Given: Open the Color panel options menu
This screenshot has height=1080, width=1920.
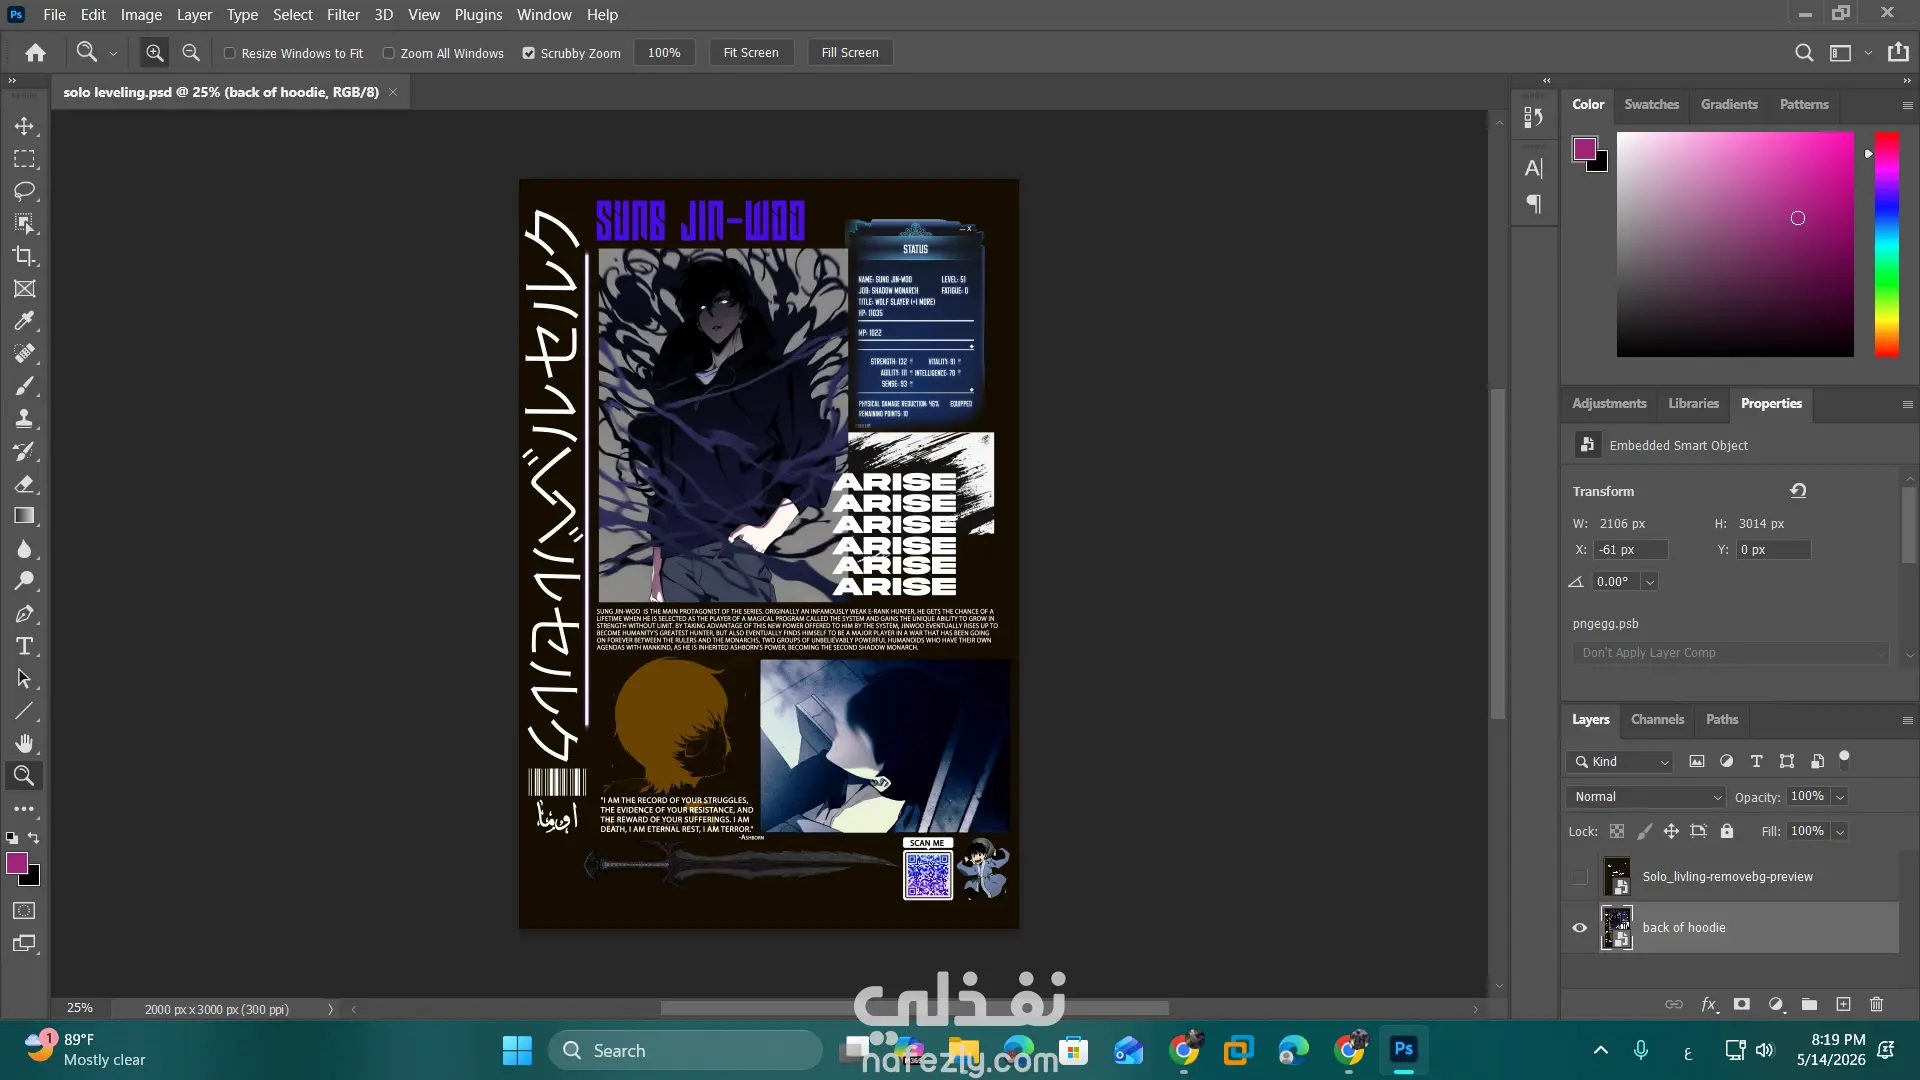Looking at the screenshot, I should click(1907, 105).
